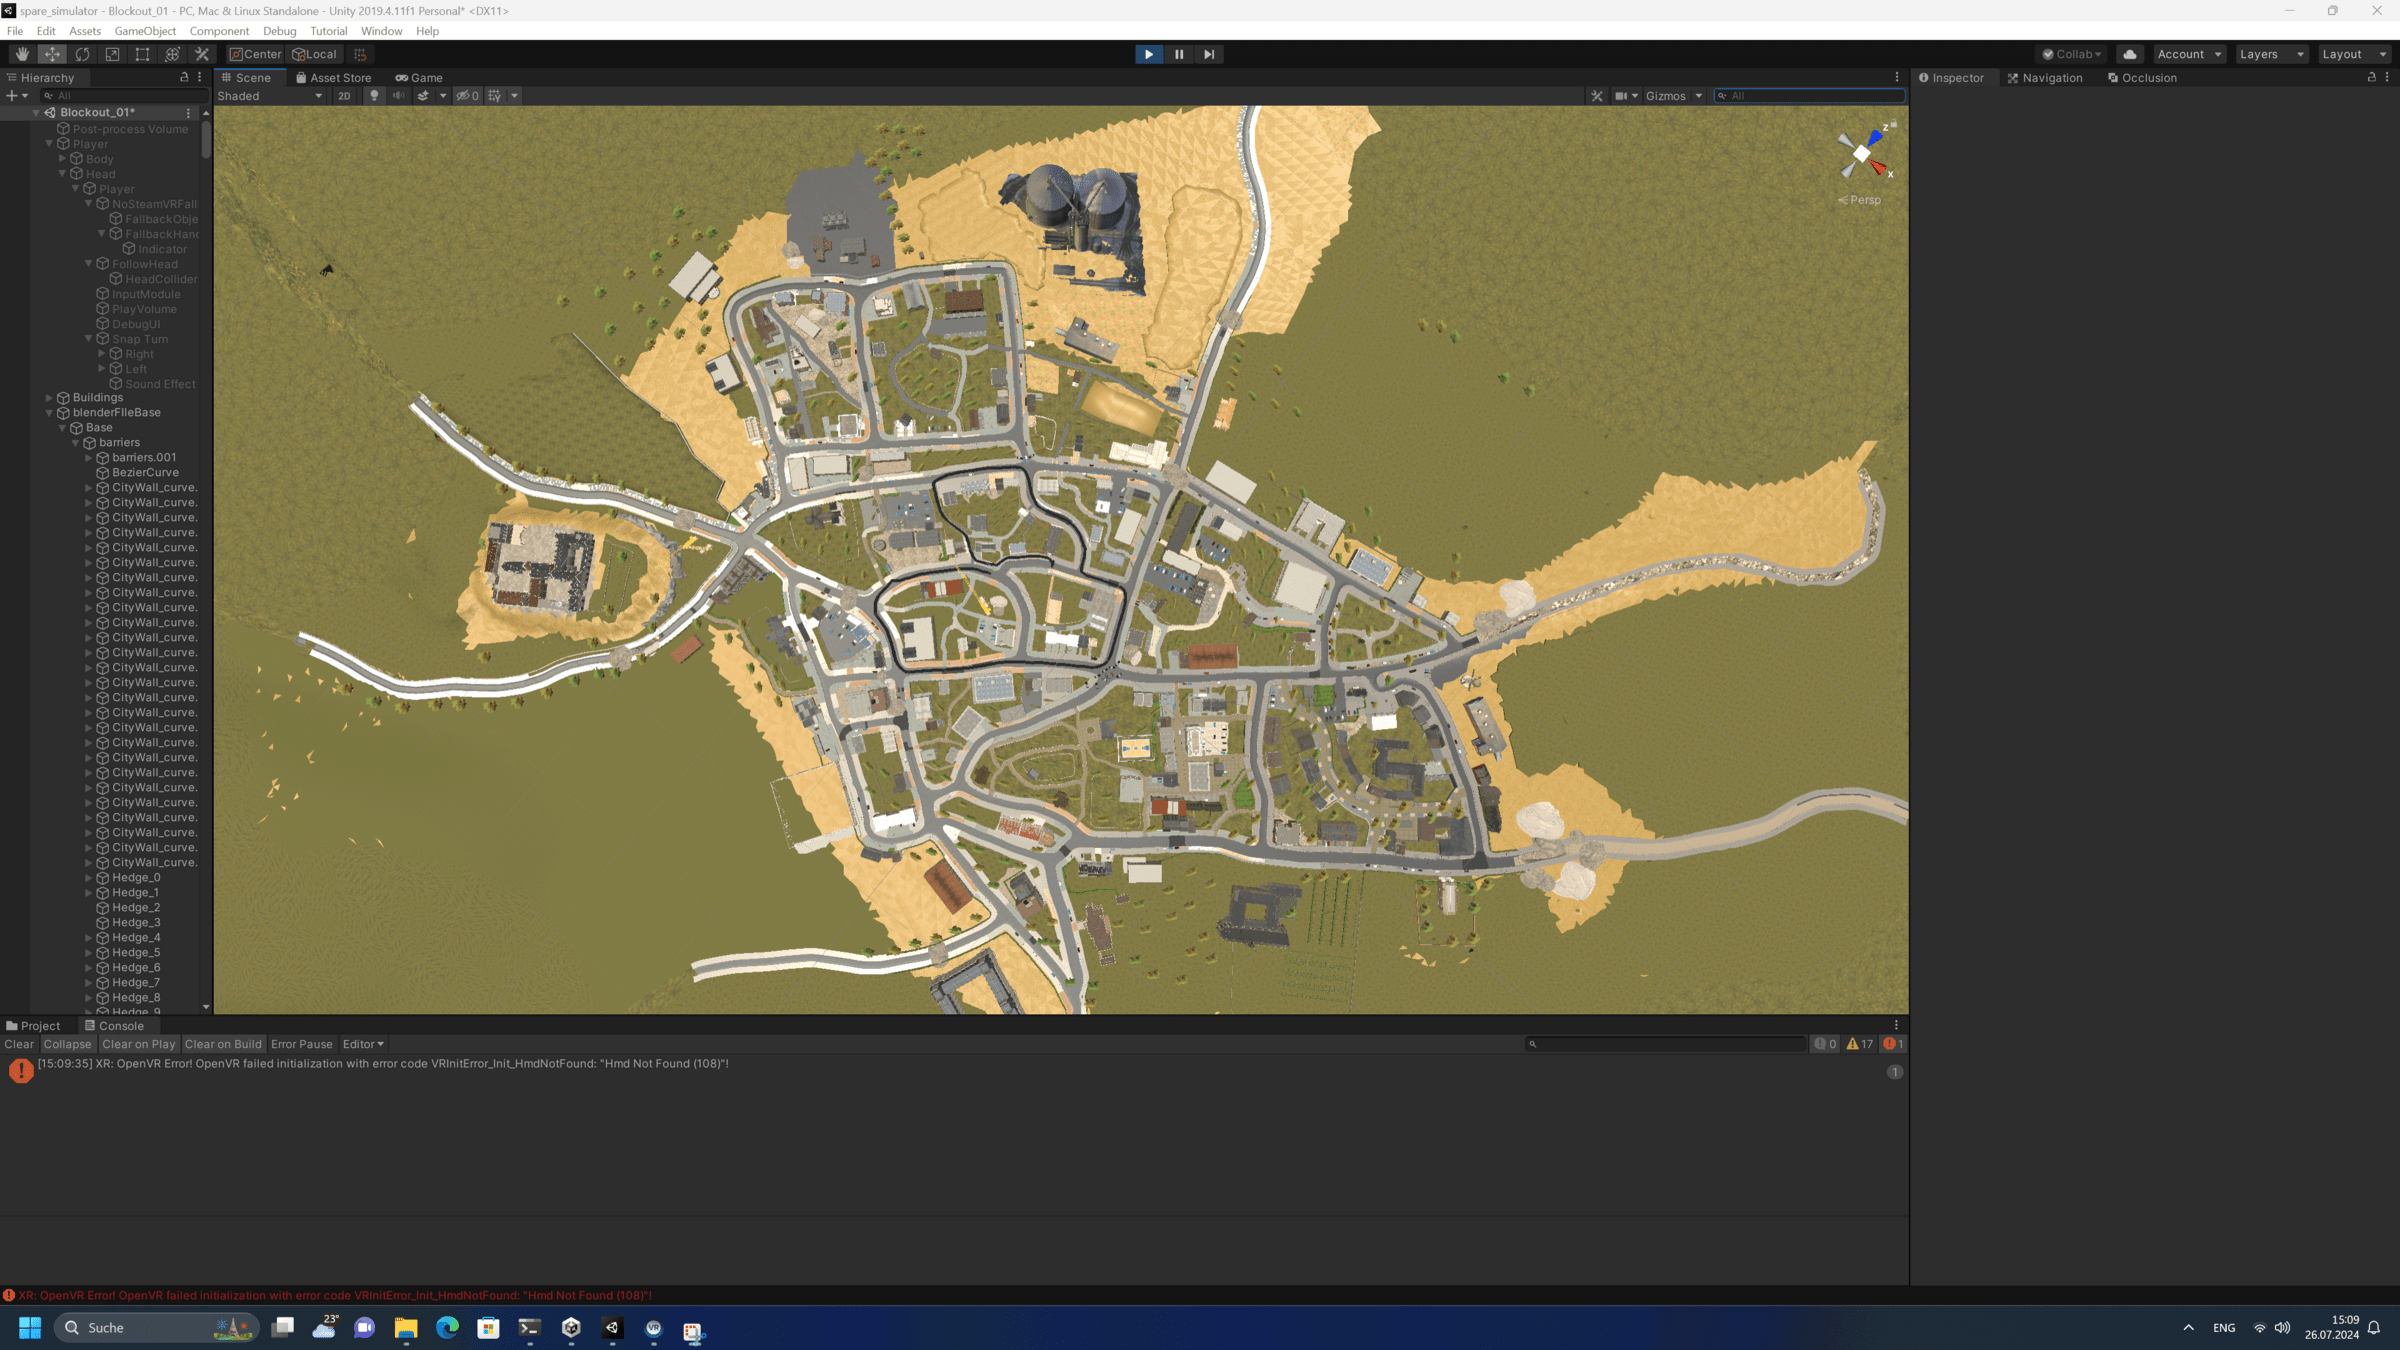Select the Scale tool
The height and width of the screenshot is (1350, 2400).
coord(112,54)
